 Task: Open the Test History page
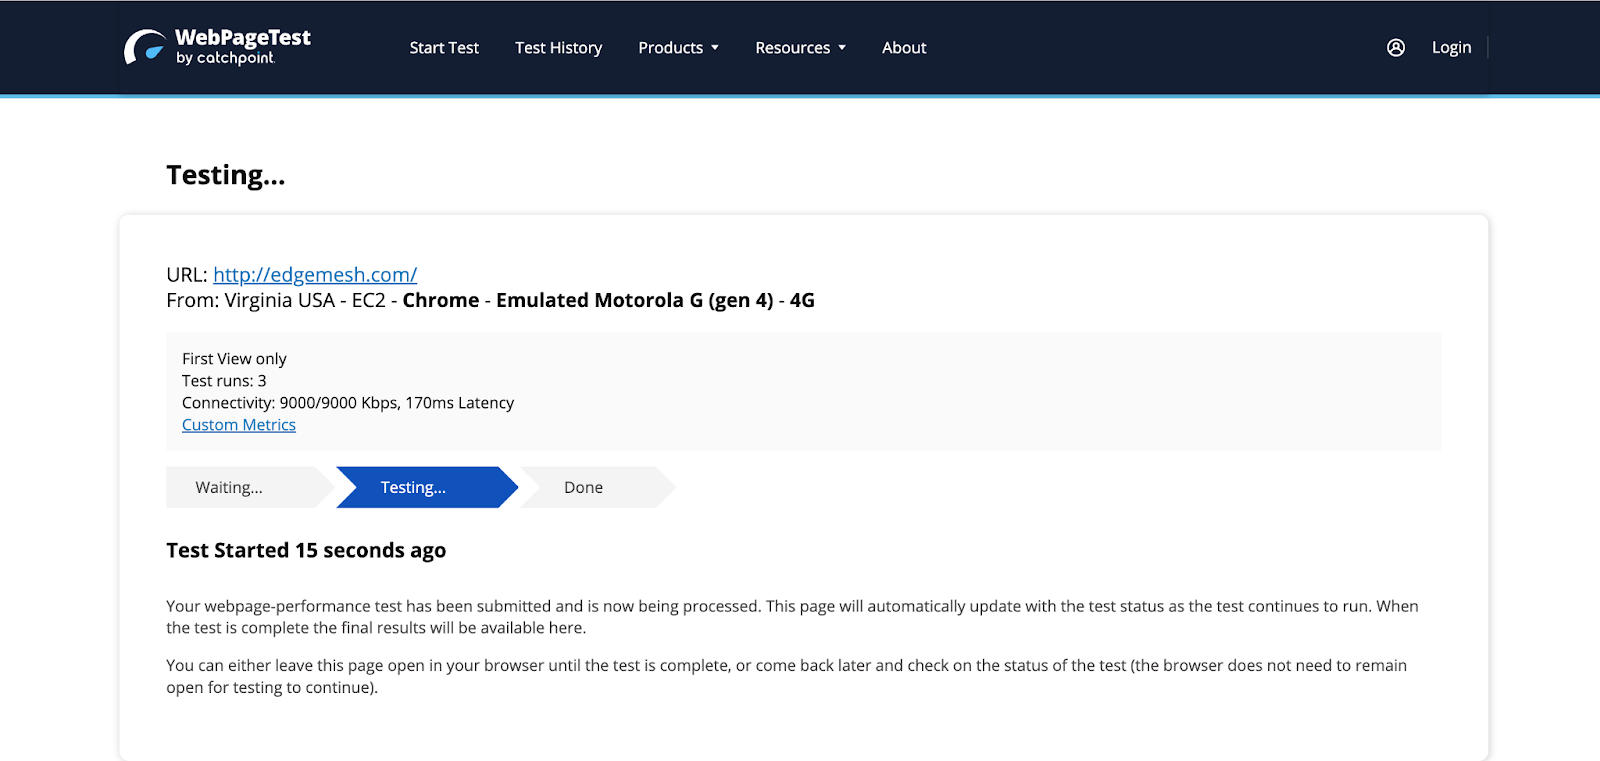coord(558,47)
